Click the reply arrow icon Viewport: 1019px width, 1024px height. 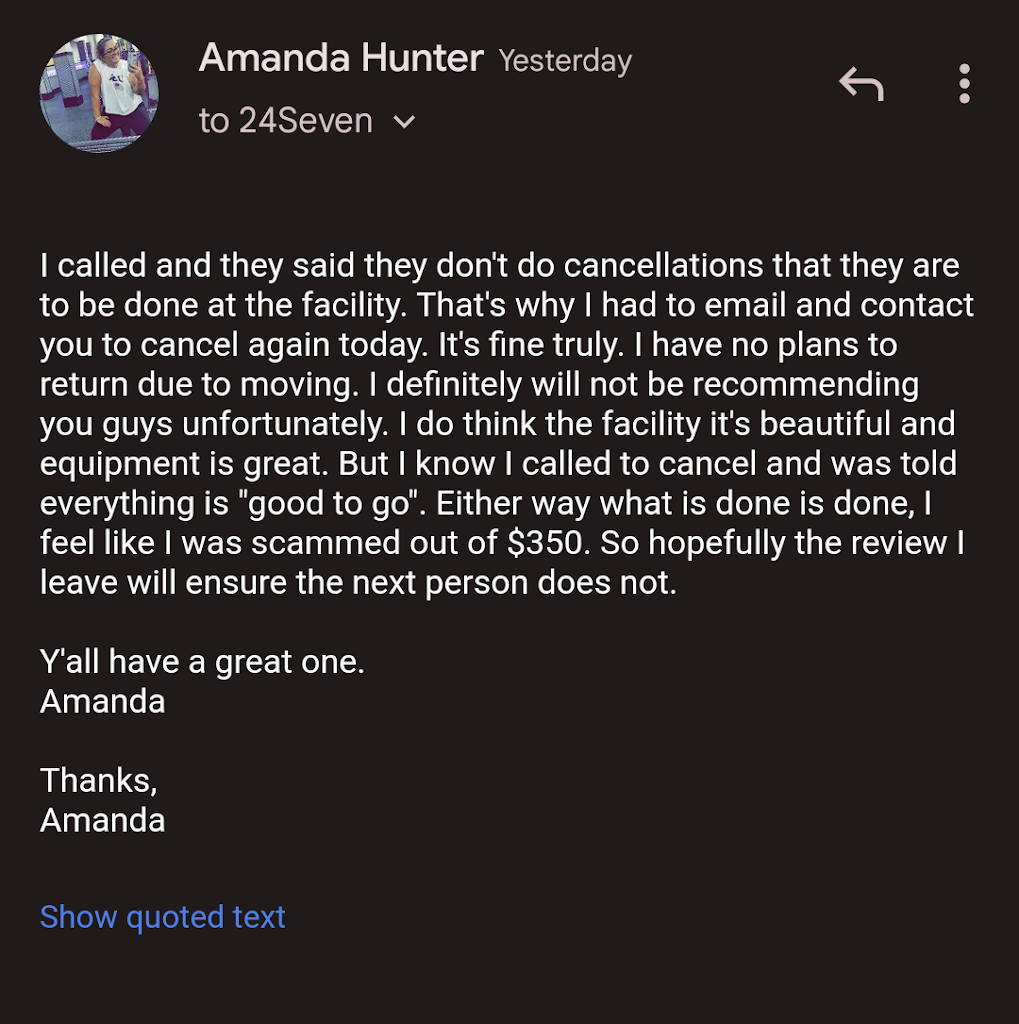coord(861,84)
